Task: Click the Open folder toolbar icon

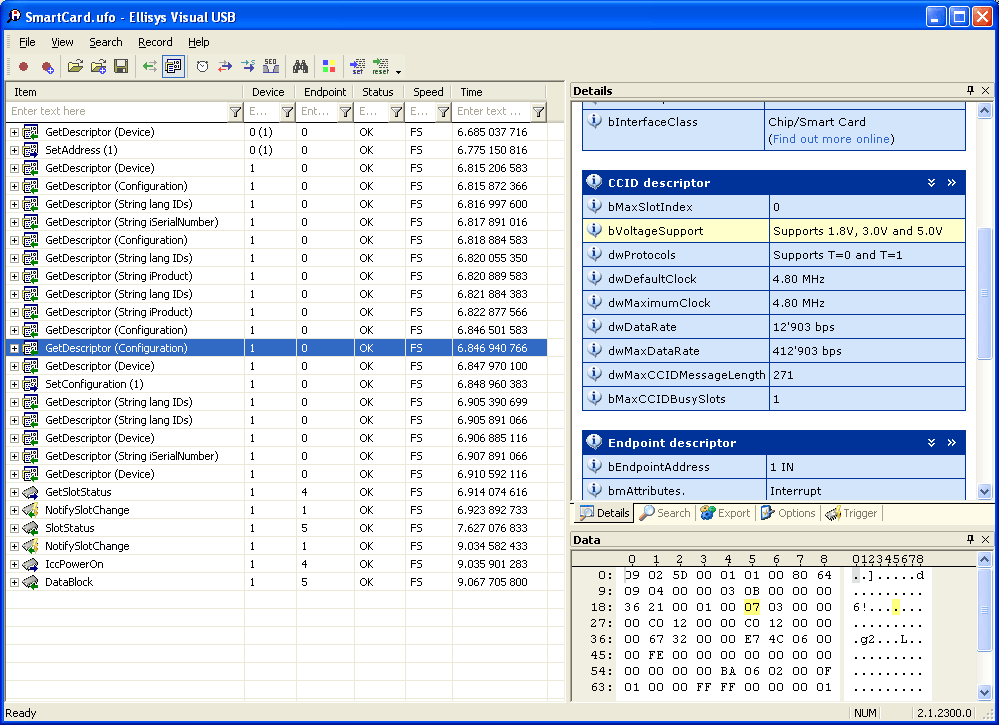Action: (x=75, y=67)
